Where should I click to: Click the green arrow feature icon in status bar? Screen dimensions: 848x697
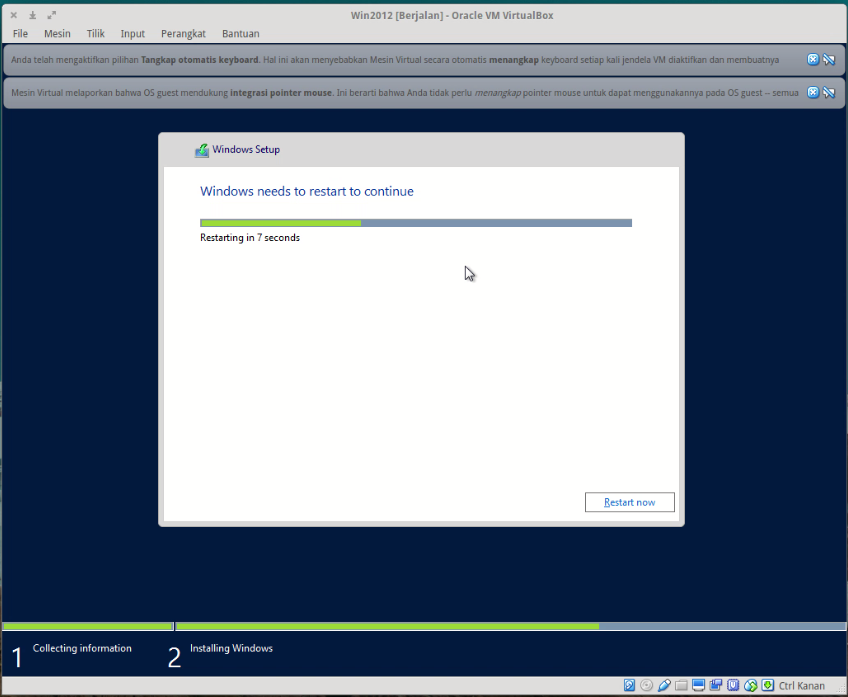(768, 685)
